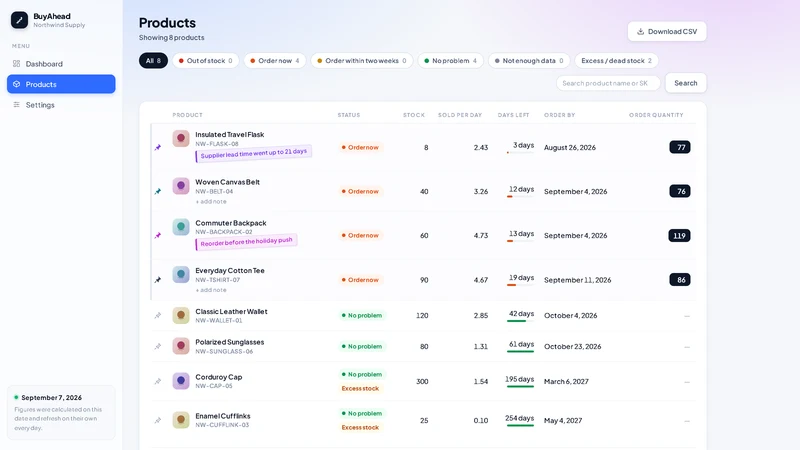The width and height of the screenshot is (800, 450).
Task: Download the products CSV
Action: click(x=667, y=32)
